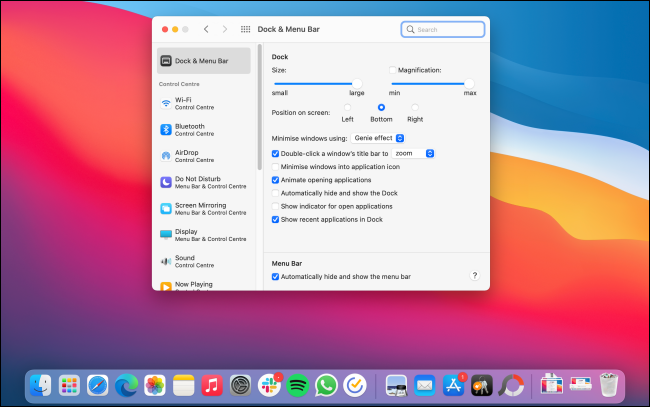
Task: Click the help question mark button
Action: pyautogui.click(x=474, y=275)
